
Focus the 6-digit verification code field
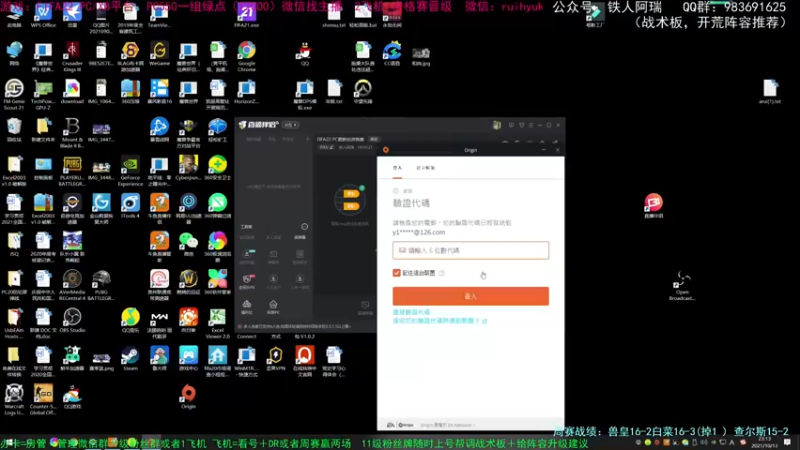(470, 251)
